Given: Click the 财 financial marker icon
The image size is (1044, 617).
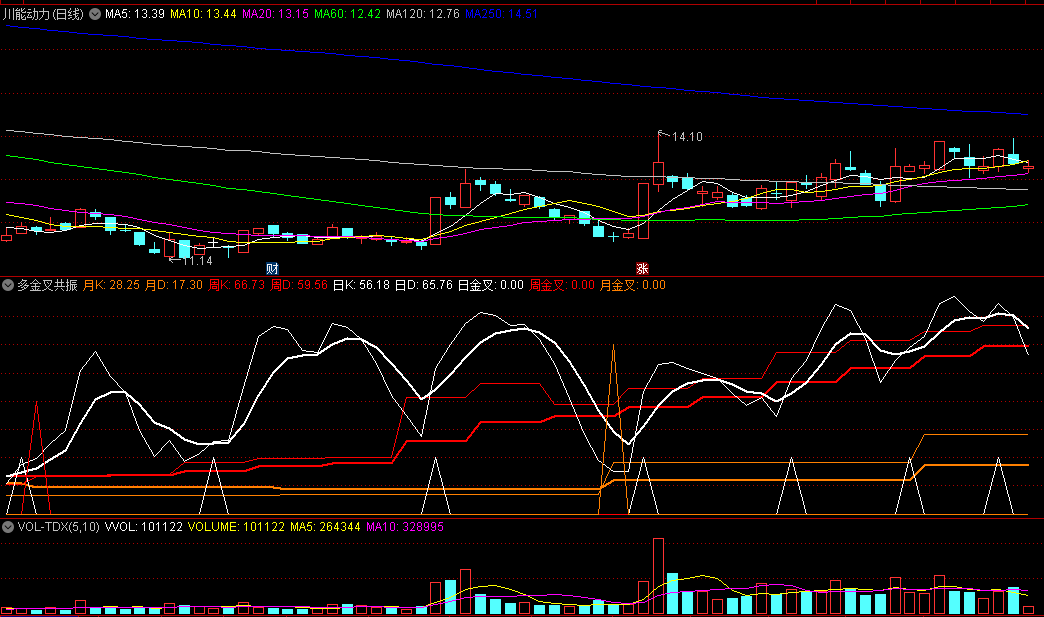Looking at the screenshot, I should pyautogui.click(x=272, y=268).
